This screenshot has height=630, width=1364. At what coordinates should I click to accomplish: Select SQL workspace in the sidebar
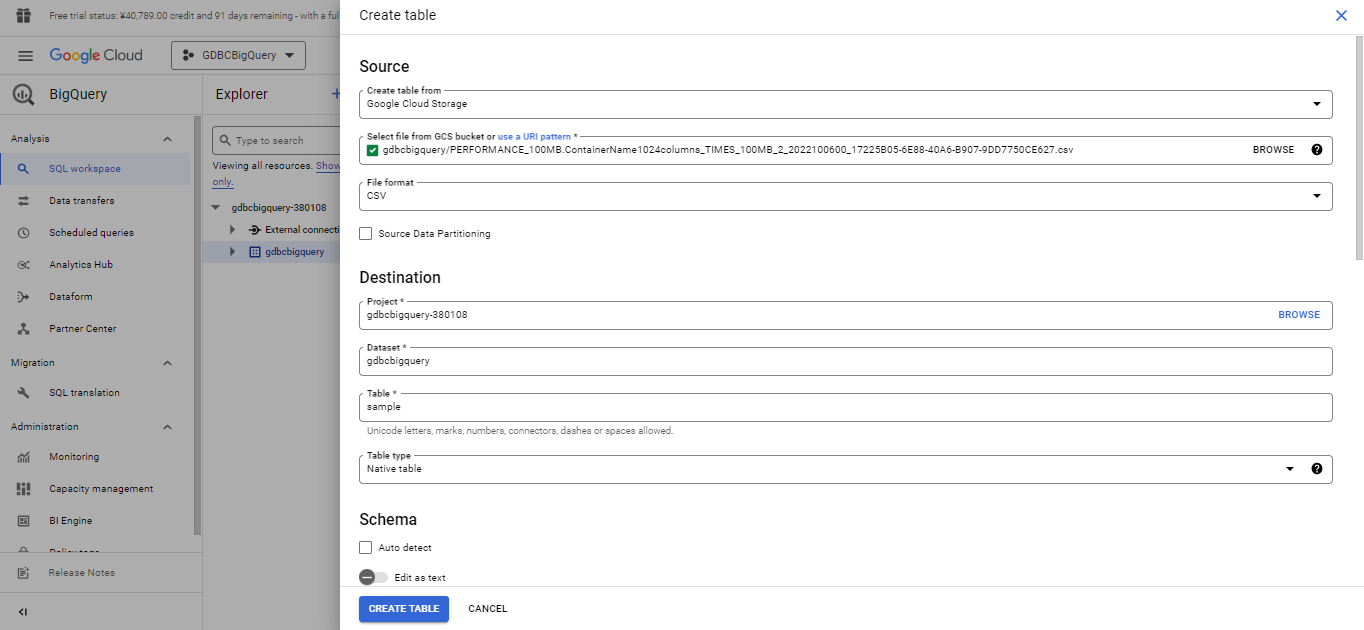pos(85,169)
